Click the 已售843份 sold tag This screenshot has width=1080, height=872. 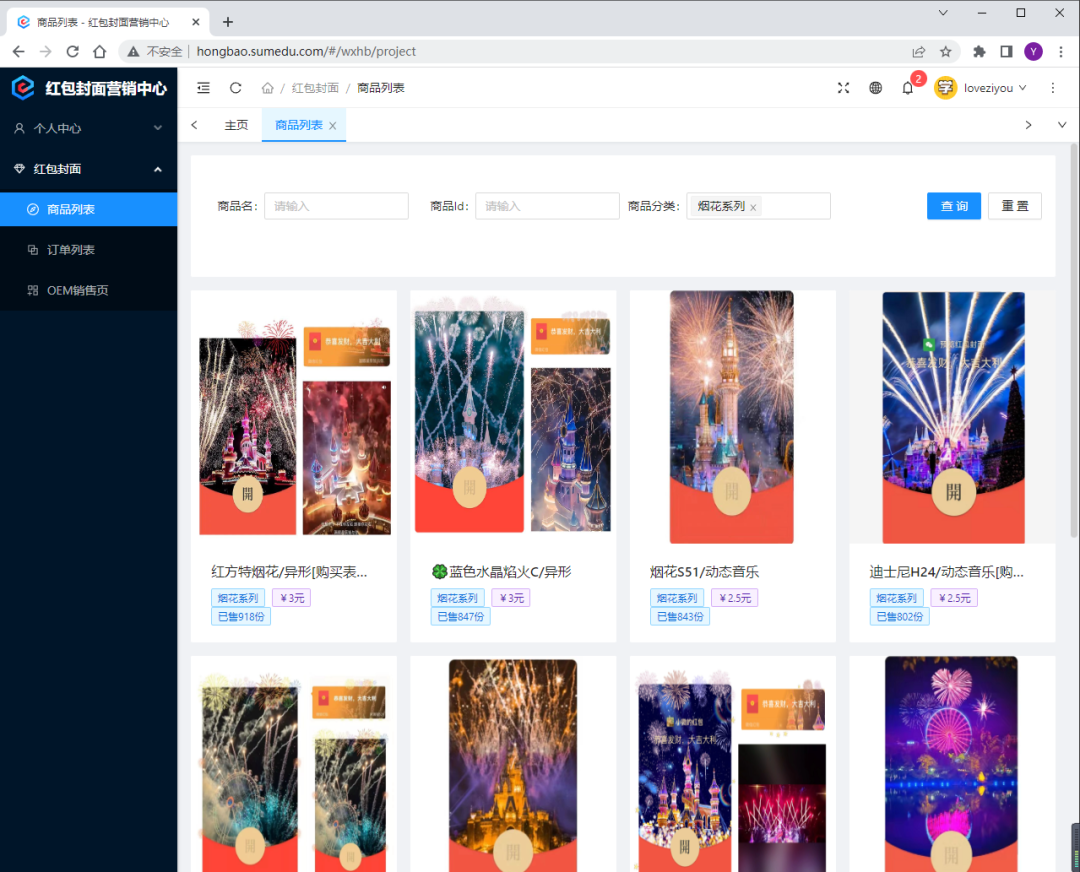click(680, 617)
